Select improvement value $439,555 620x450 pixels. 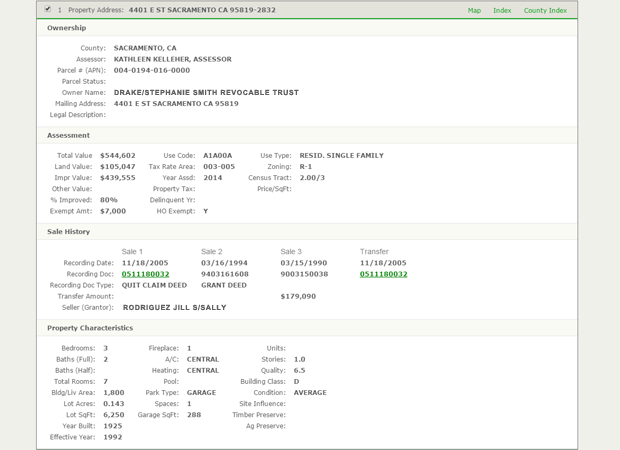118,178
